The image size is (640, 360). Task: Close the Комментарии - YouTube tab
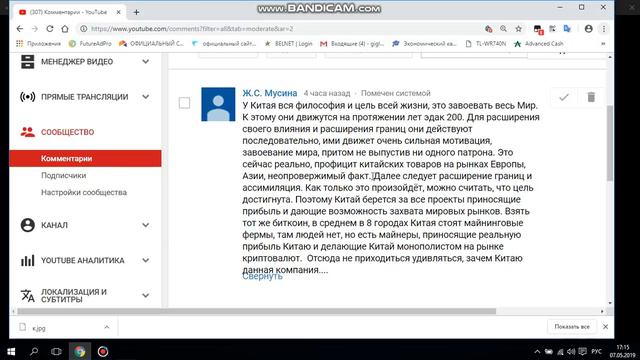[118, 12]
